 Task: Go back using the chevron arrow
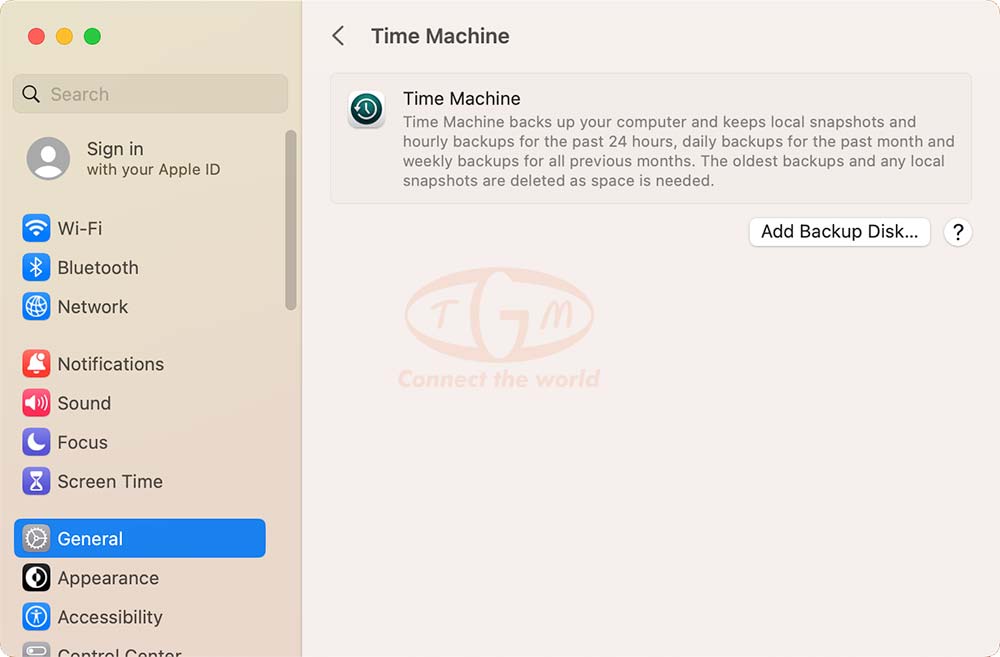(338, 36)
